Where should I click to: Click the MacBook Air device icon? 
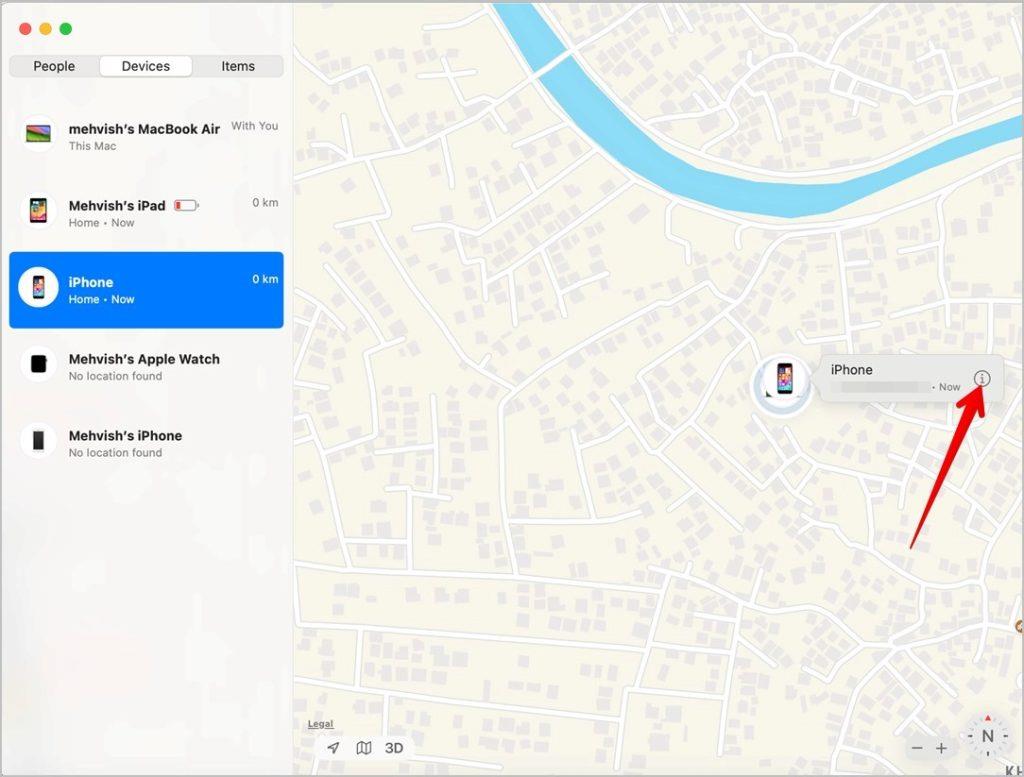[x=39, y=134]
